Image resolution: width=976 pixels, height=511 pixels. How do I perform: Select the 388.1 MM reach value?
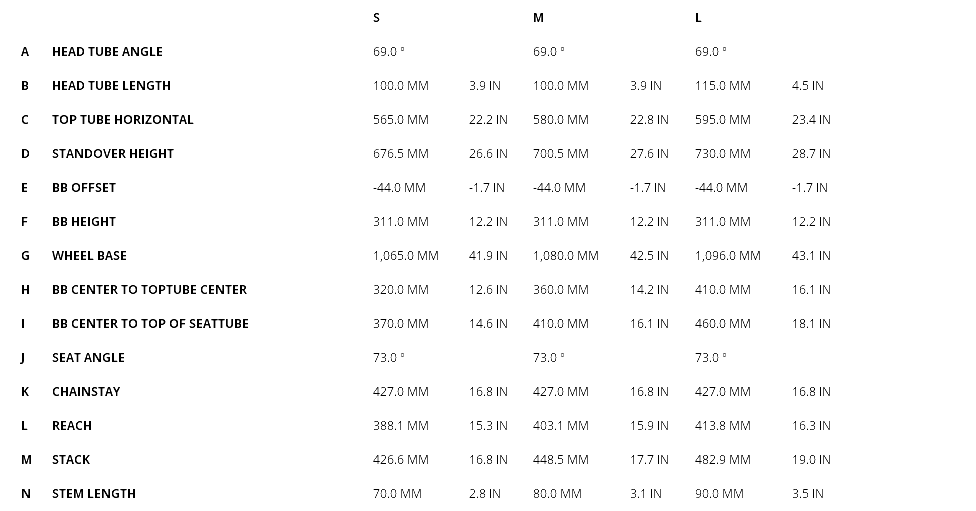(400, 426)
